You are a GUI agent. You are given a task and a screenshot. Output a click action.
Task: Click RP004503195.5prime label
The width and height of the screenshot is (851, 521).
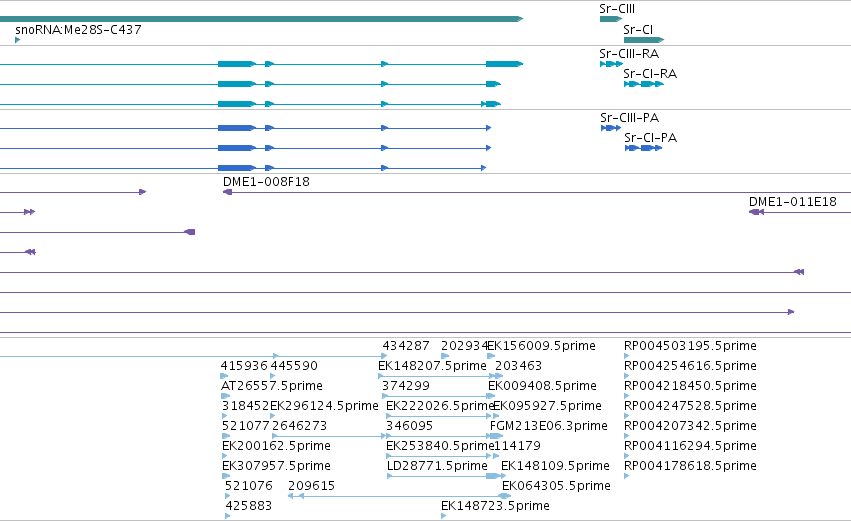690,346
